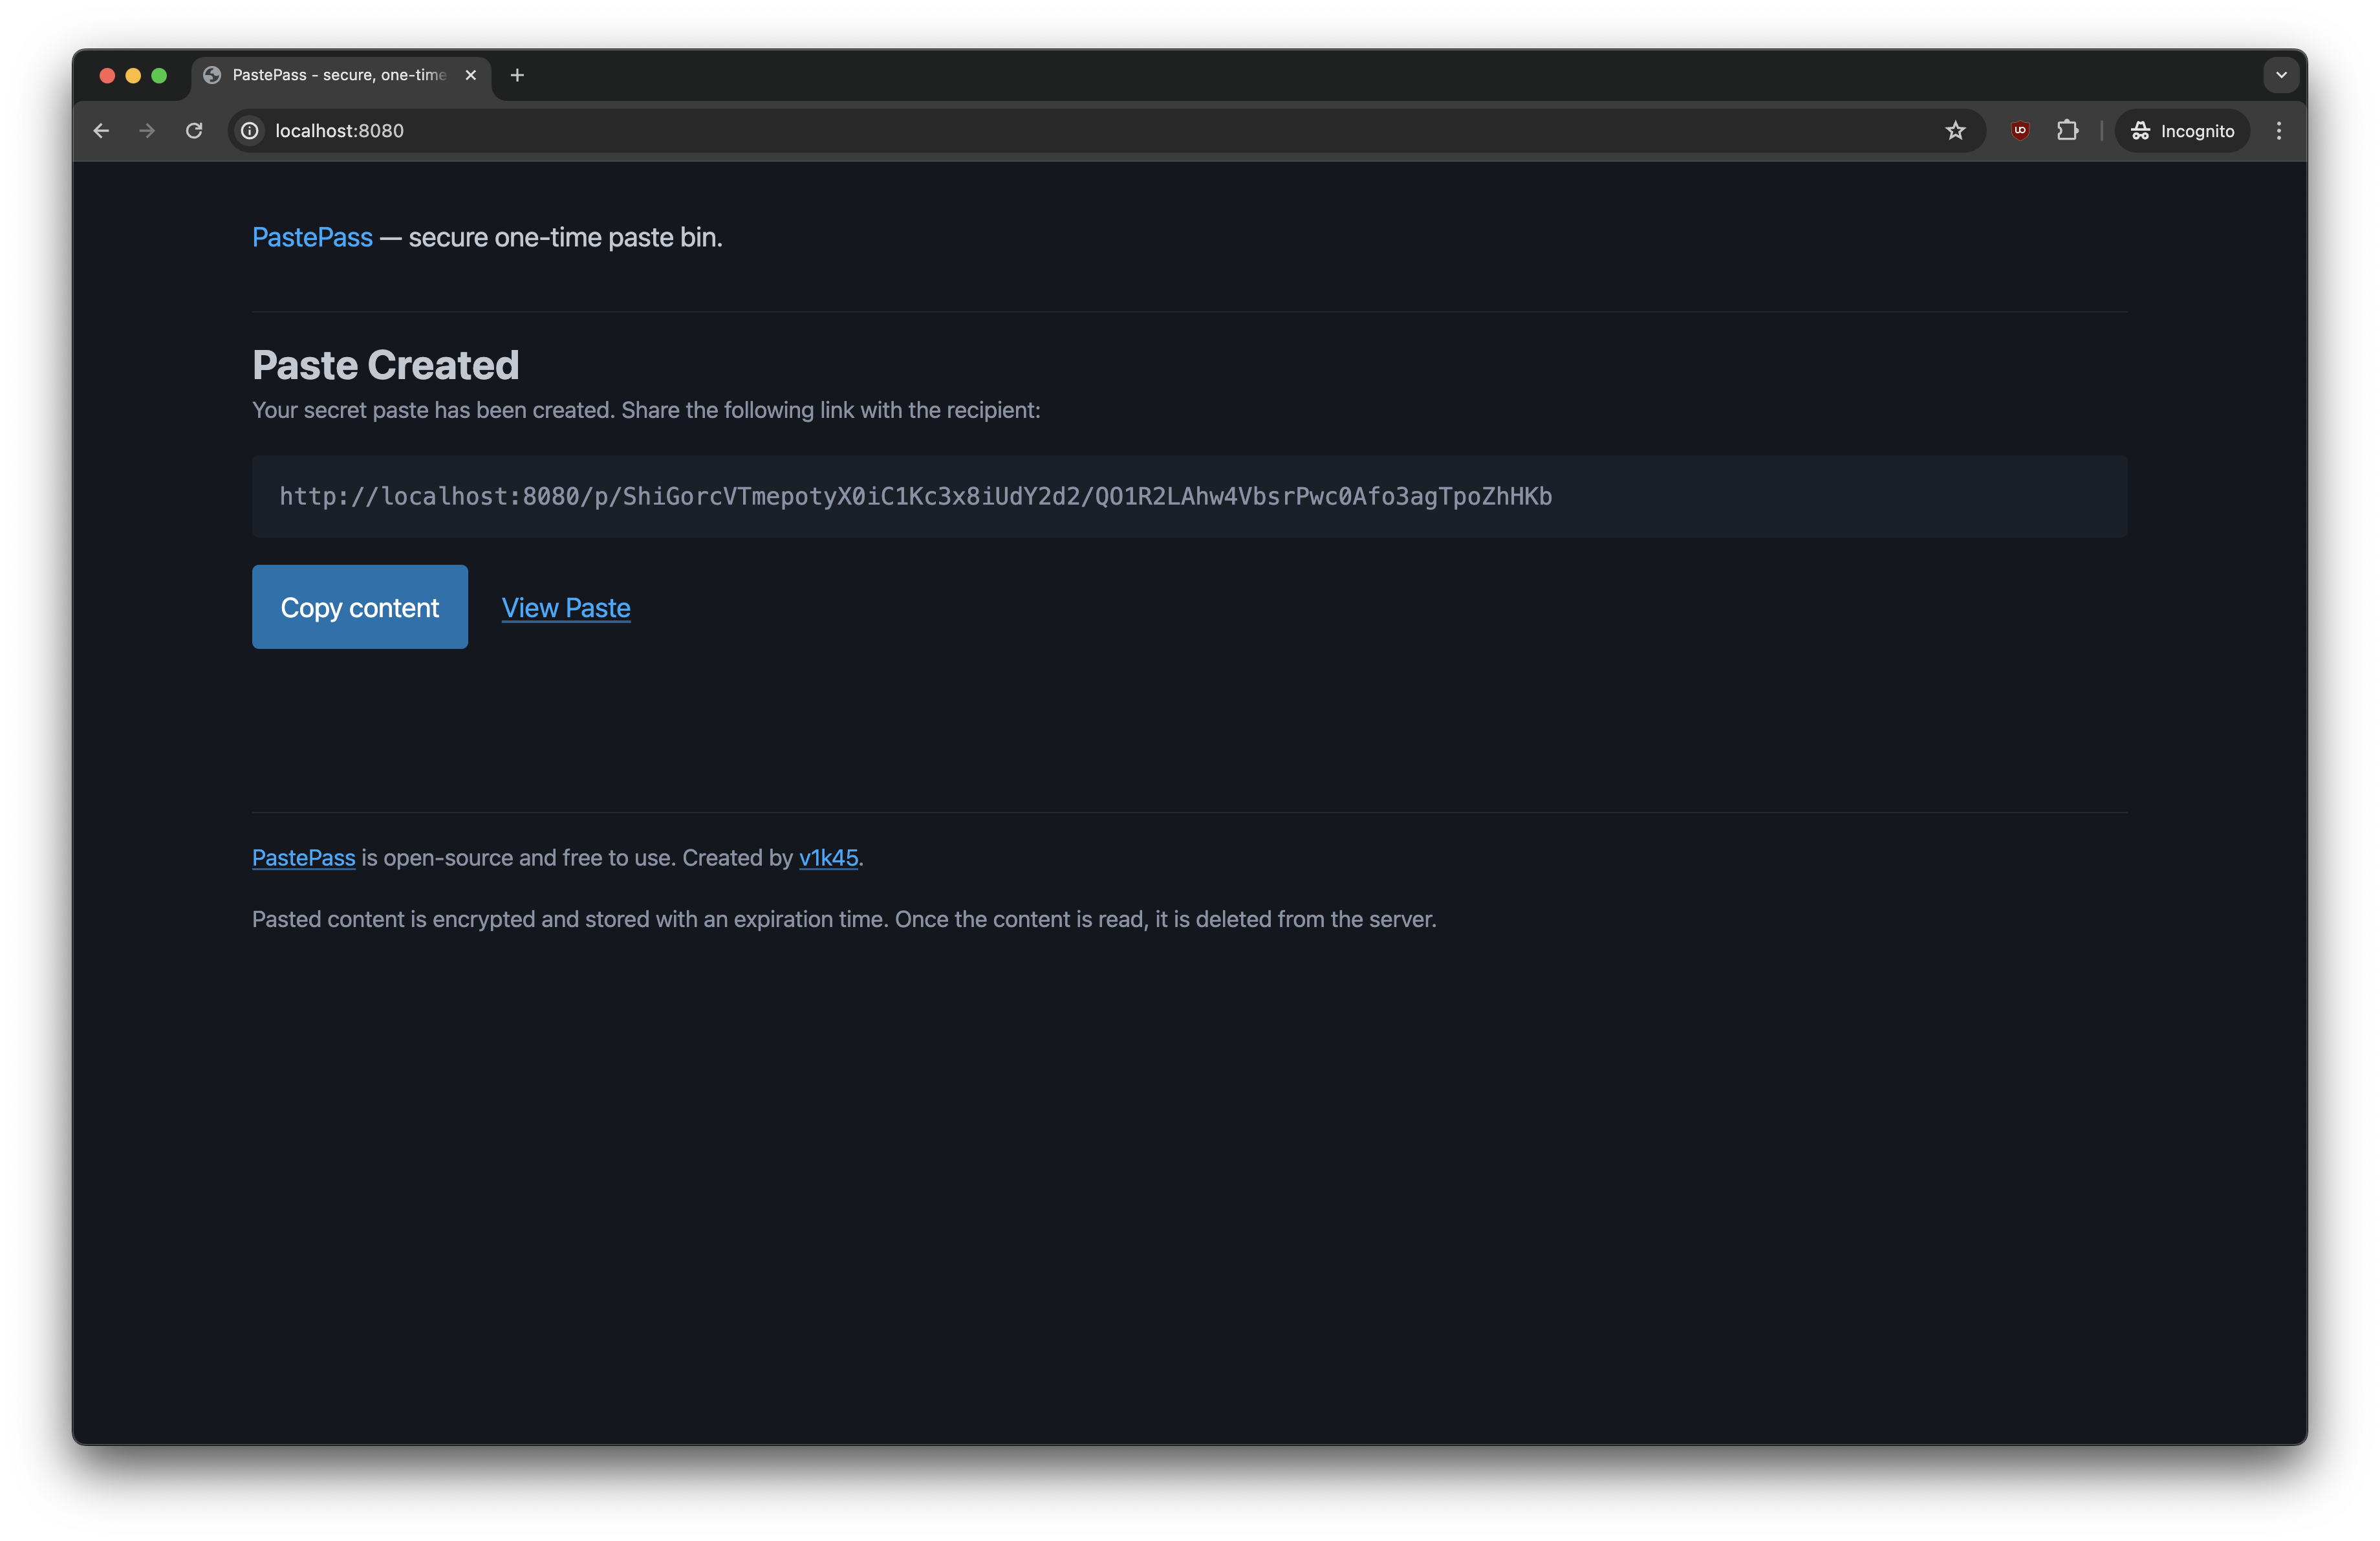Bookmark this page with the star icon
The height and width of the screenshot is (1541, 2380).
(x=1955, y=131)
